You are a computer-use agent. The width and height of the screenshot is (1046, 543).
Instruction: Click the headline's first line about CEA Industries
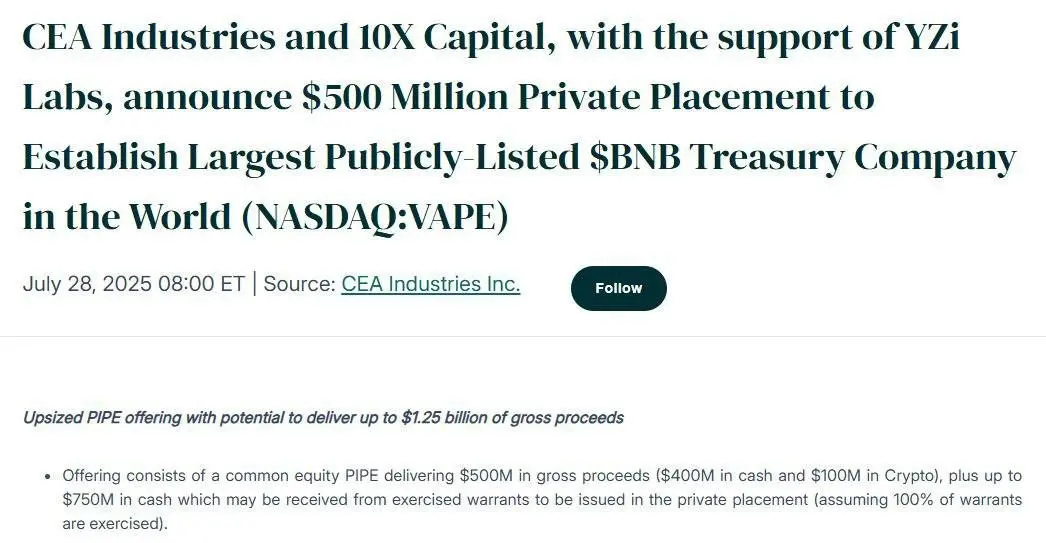point(491,37)
